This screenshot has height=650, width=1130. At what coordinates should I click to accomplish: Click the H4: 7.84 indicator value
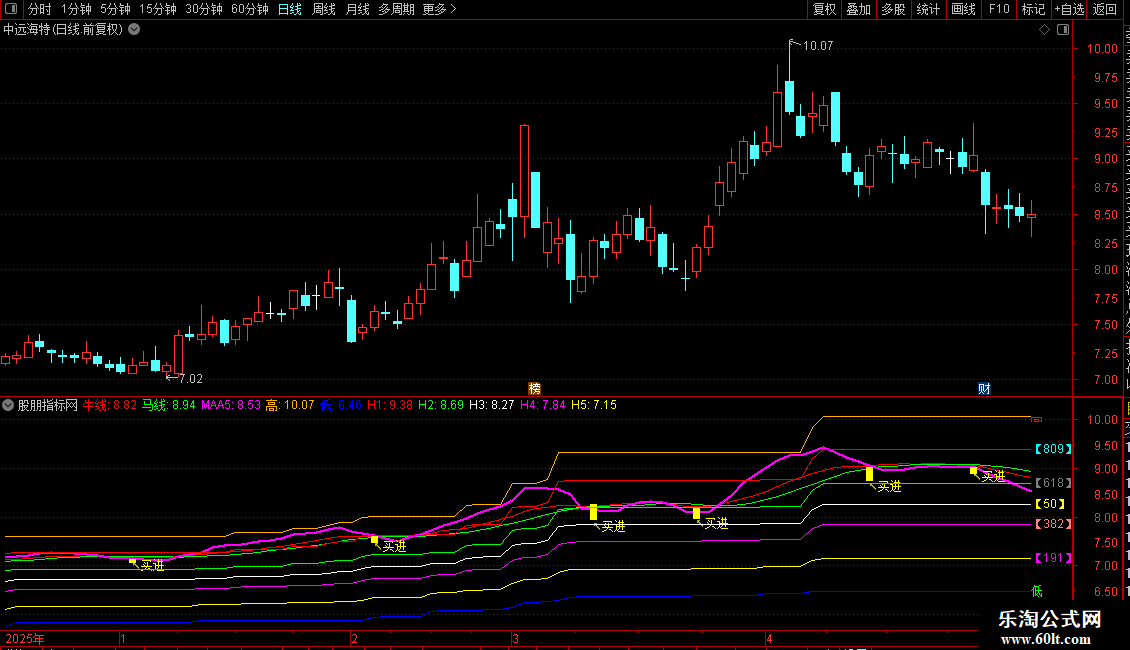(543, 405)
